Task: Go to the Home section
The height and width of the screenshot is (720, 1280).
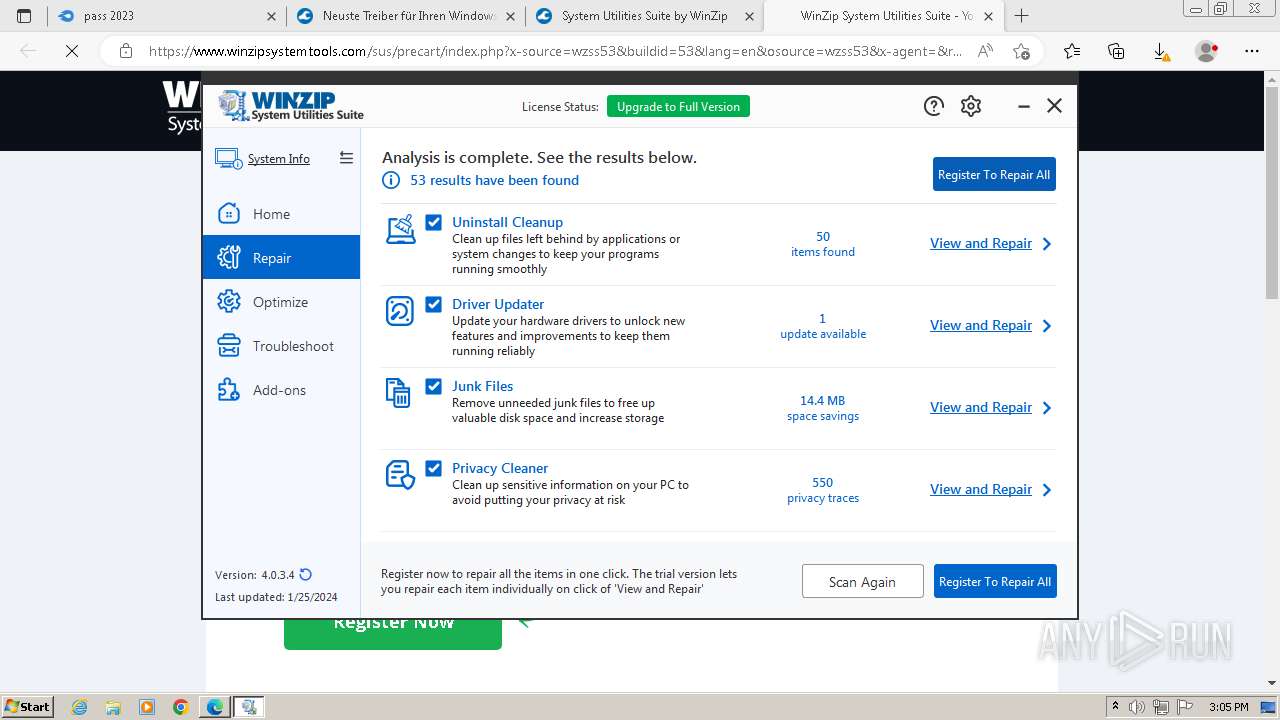Action: (281, 214)
